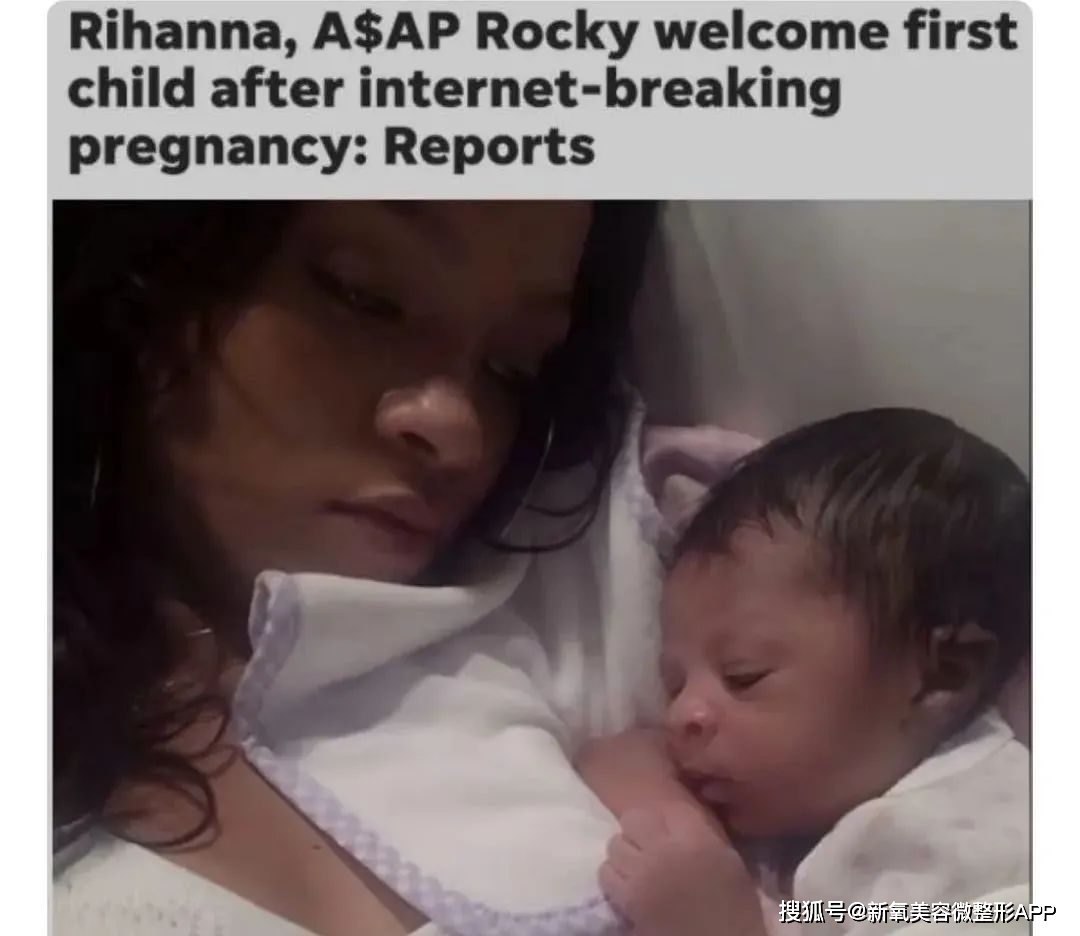1080x936 pixels.
Task: Click the word "Reports" ending the headline
Action: [489, 147]
